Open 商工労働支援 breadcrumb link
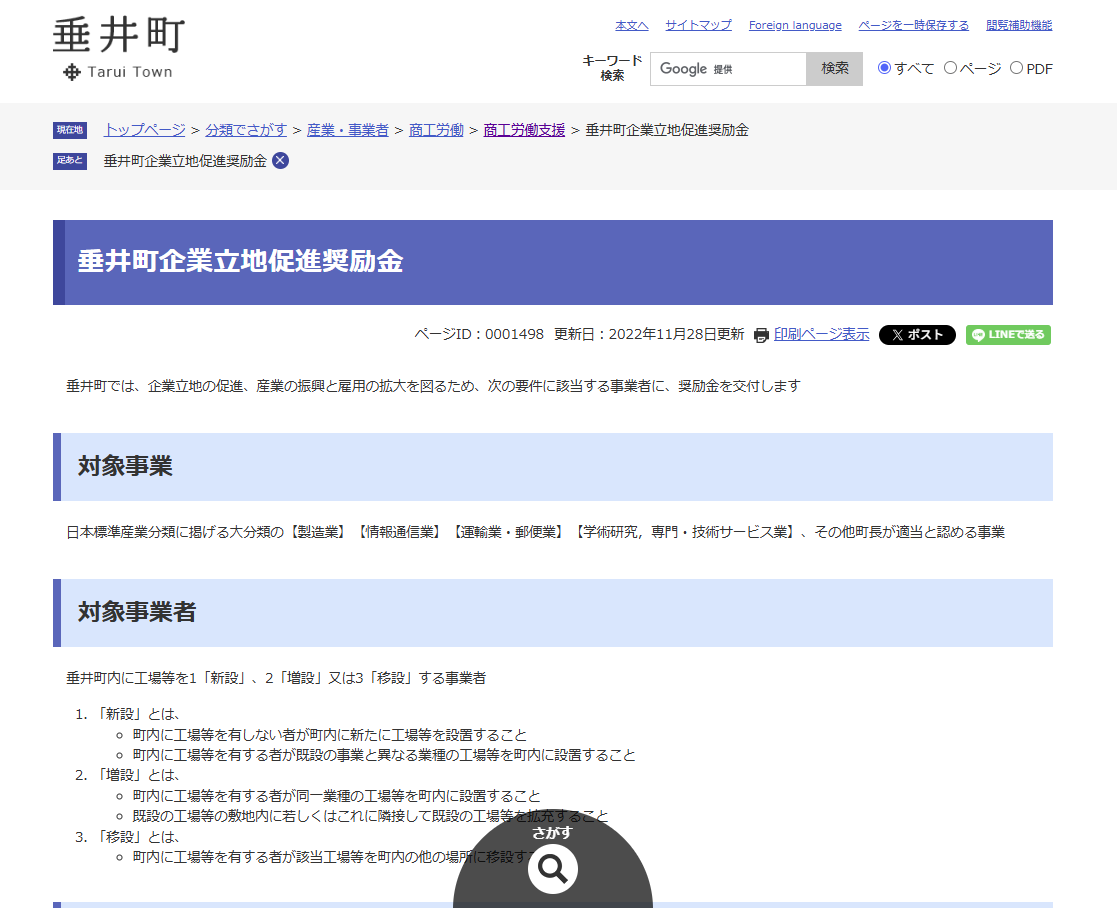The width and height of the screenshot is (1117, 908). pos(524,130)
